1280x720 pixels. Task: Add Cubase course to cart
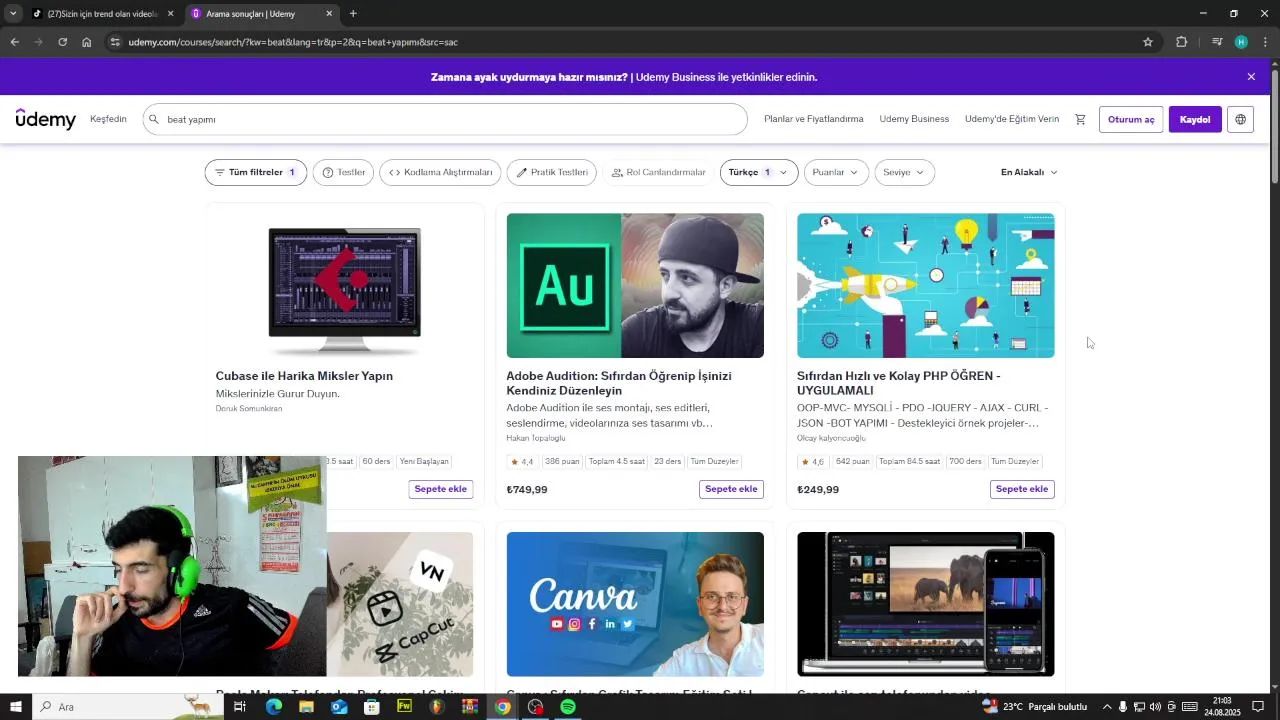click(441, 489)
